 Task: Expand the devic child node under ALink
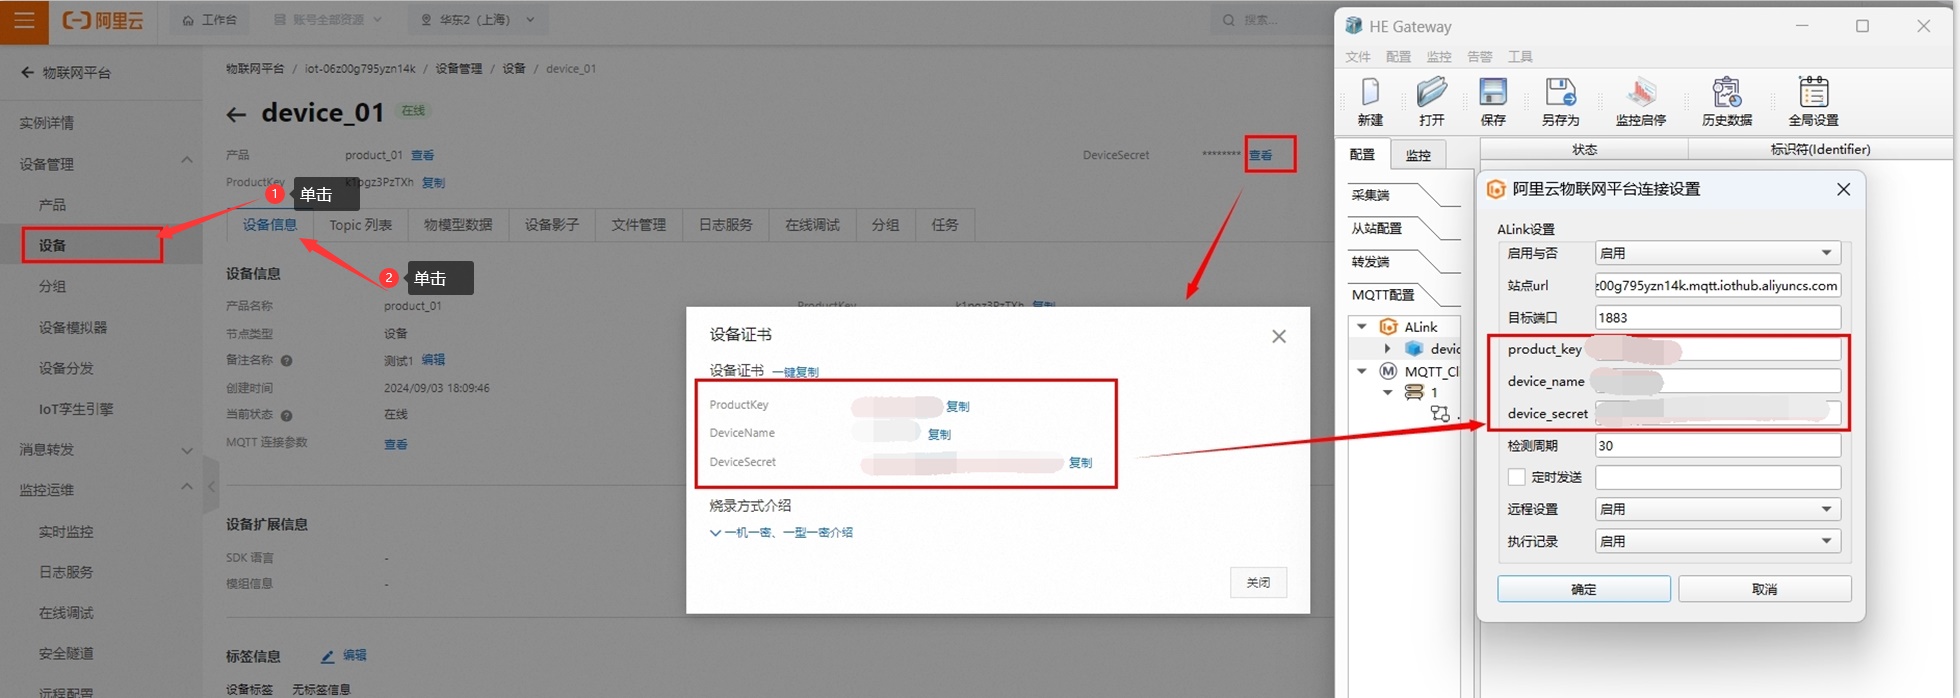[1387, 349]
